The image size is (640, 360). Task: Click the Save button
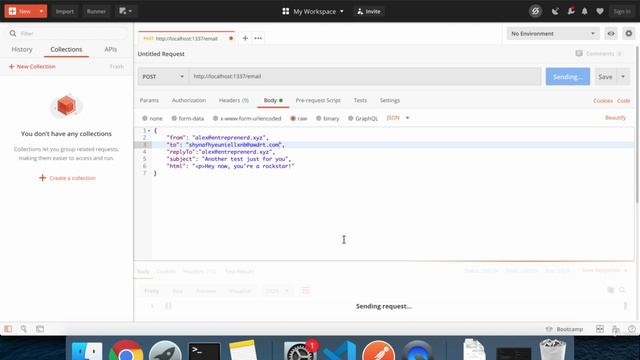[605, 76]
